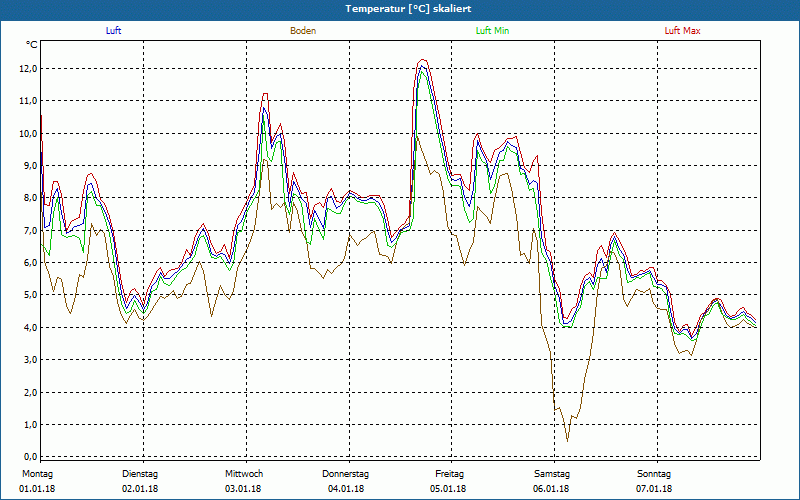800x500 pixels.
Task: Click the 'Donnerstag' day label
Action: pos(345,474)
